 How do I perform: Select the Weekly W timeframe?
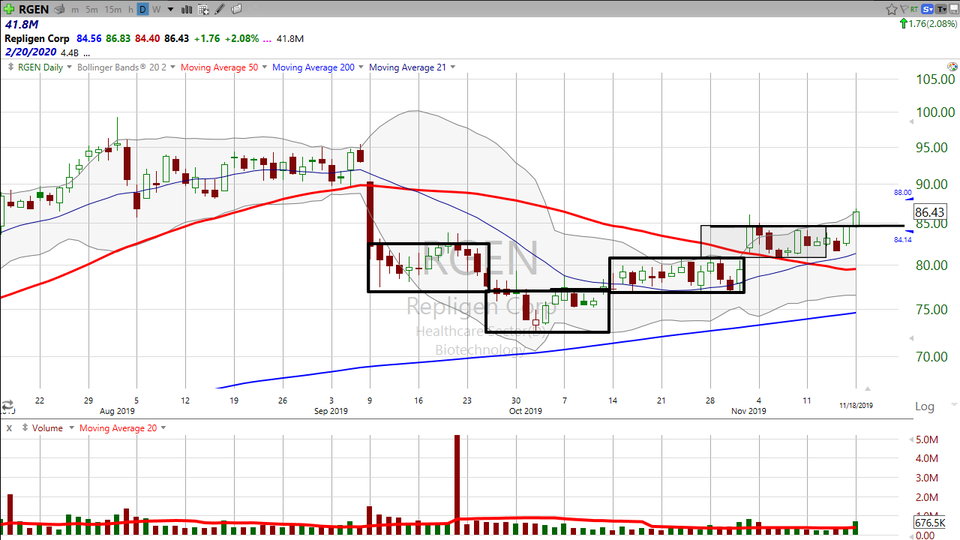[x=156, y=9]
